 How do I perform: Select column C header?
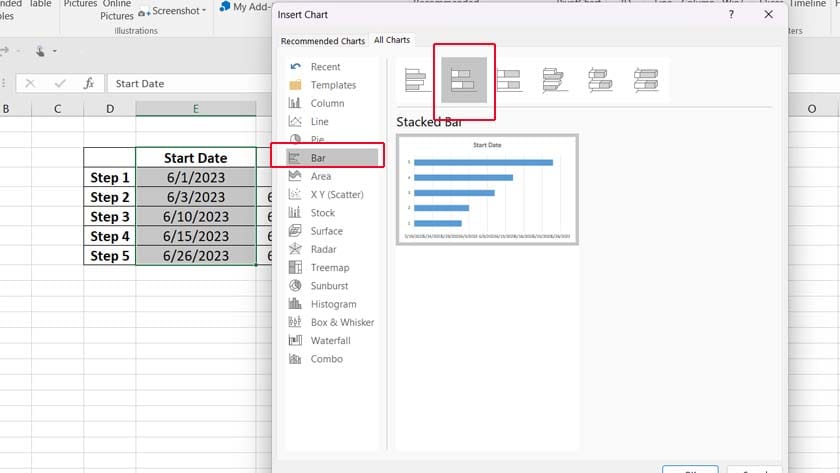pyautogui.click(x=57, y=109)
